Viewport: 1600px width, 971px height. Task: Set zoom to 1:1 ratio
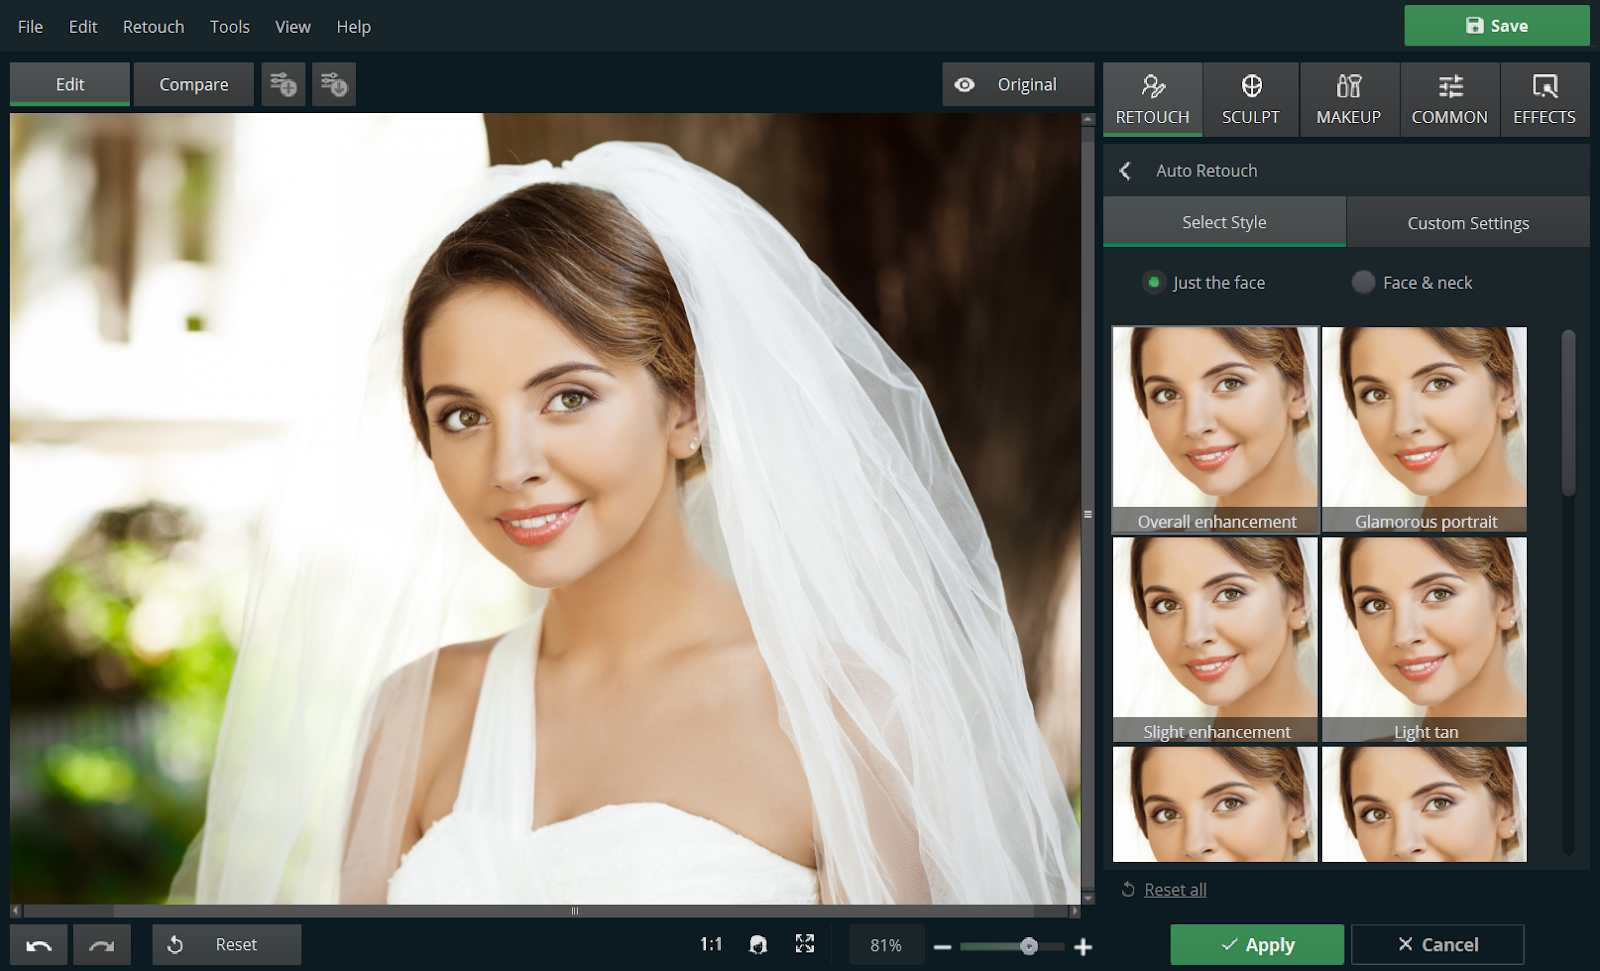(712, 944)
